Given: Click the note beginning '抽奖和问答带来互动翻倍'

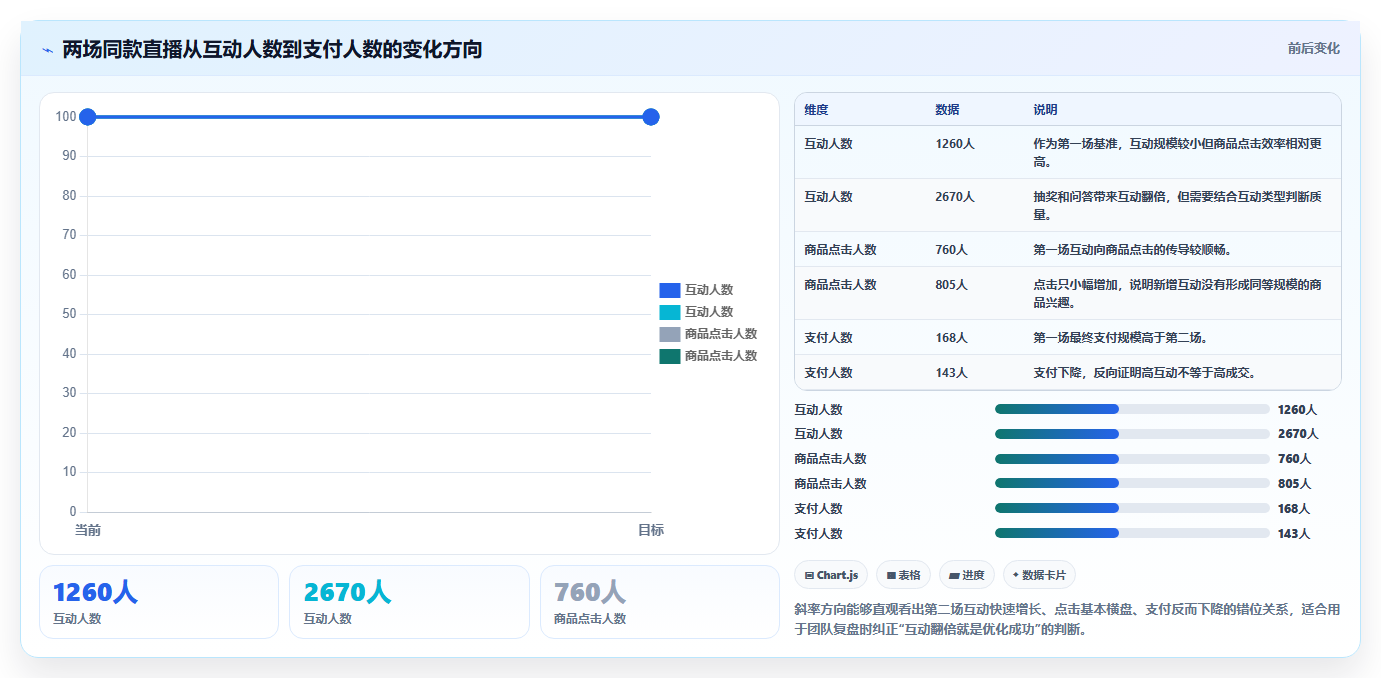Looking at the screenshot, I should 1178,206.
